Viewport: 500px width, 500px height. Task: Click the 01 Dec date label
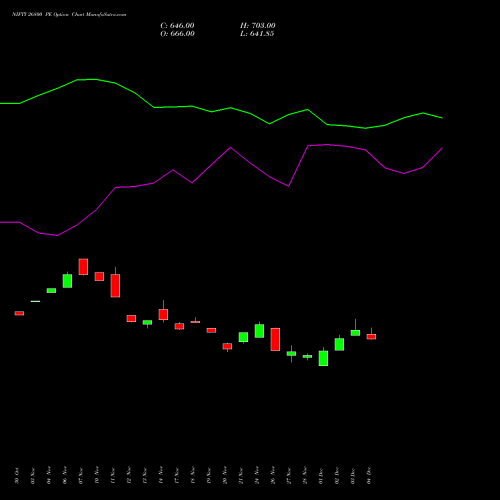(321, 476)
